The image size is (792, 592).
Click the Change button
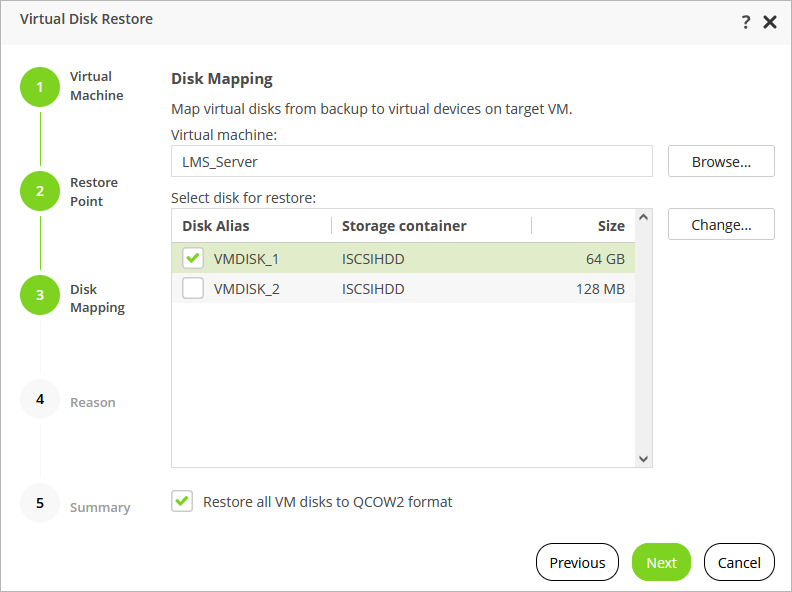(x=721, y=225)
